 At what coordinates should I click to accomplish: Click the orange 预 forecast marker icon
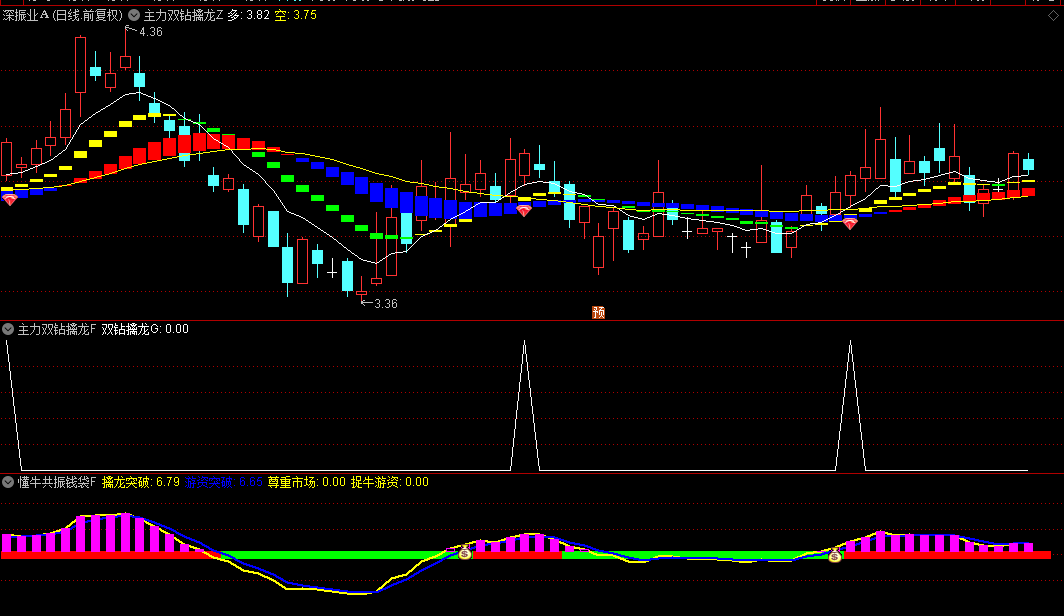599,312
